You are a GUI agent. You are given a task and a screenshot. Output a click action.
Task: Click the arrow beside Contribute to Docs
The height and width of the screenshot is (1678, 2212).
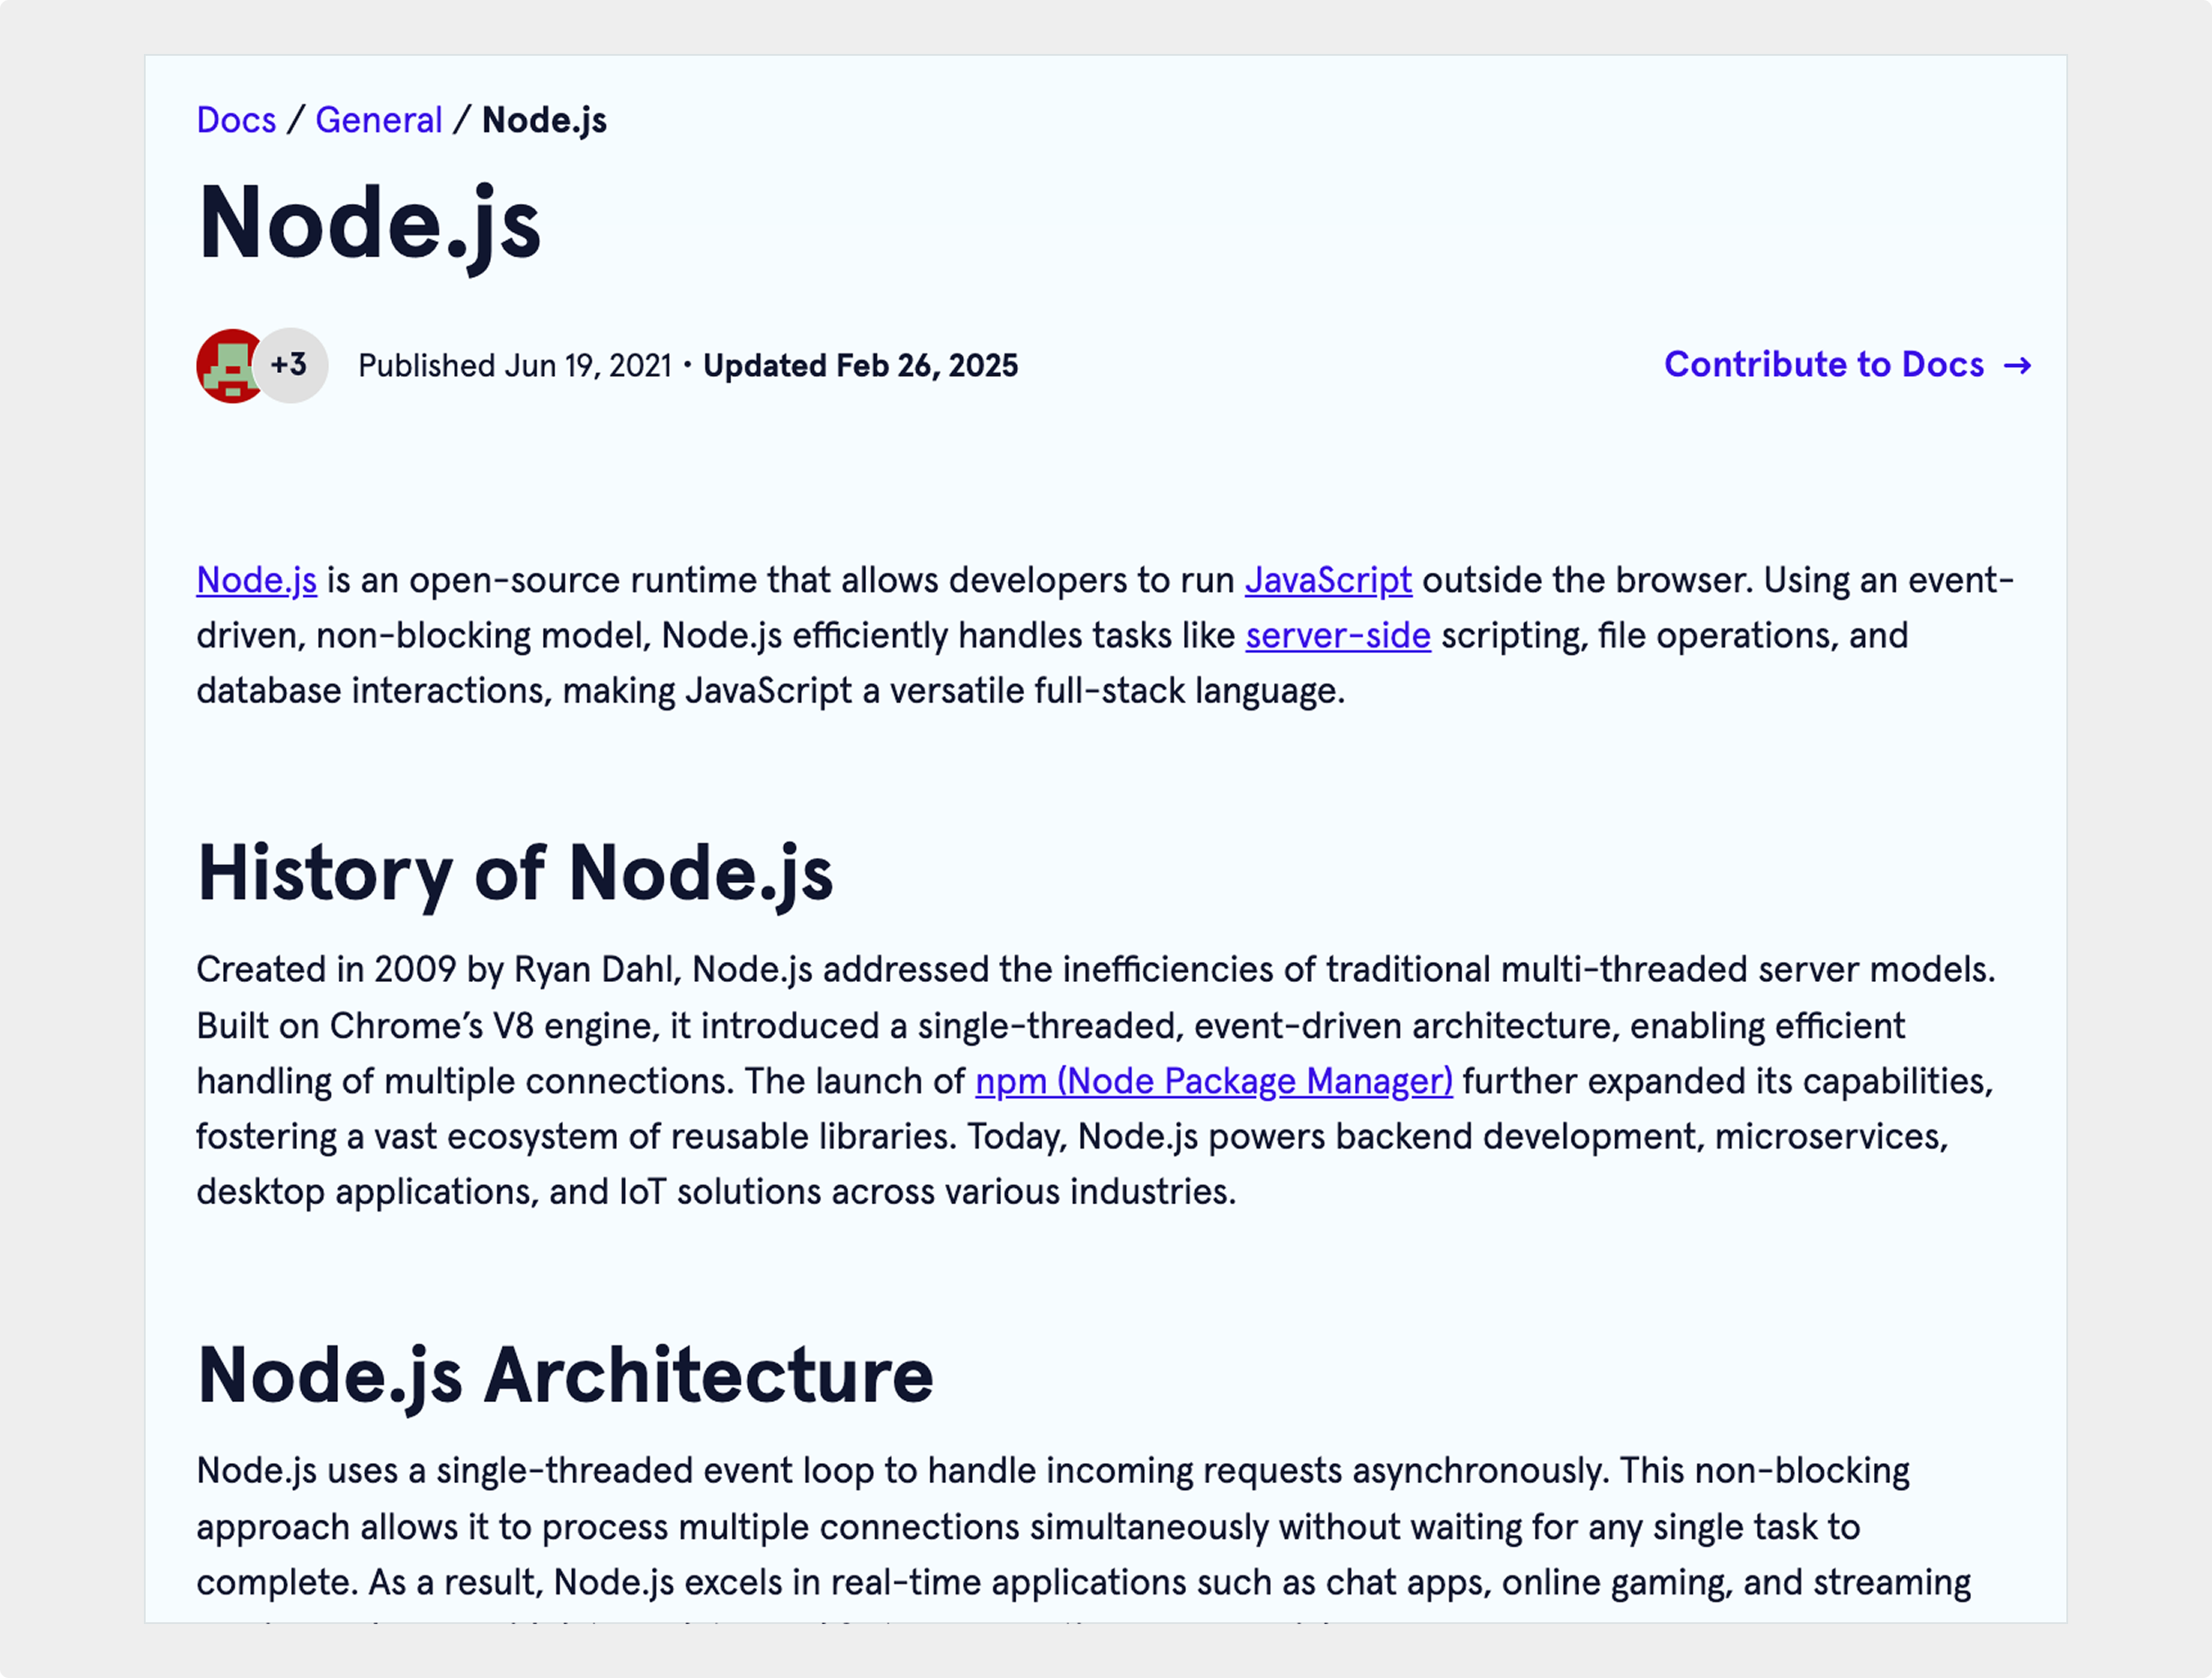pyautogui.click(x=2018, y=366)
